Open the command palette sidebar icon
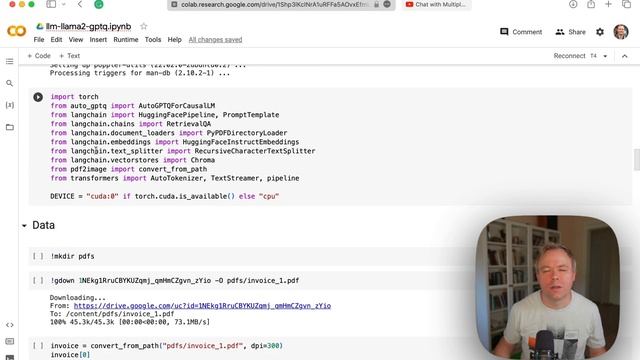 tap(9, 341)
